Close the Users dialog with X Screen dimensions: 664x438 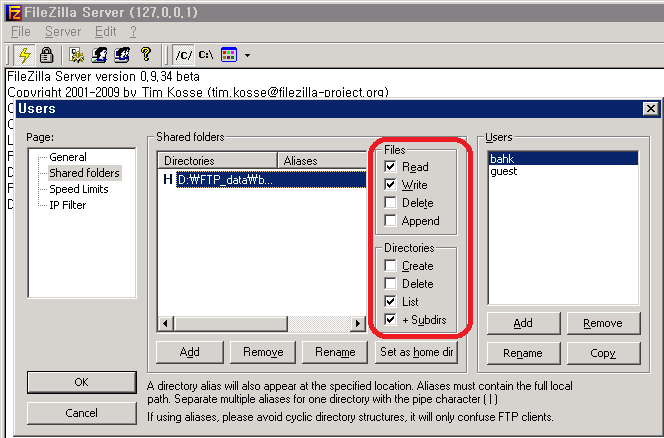point(650,109)
